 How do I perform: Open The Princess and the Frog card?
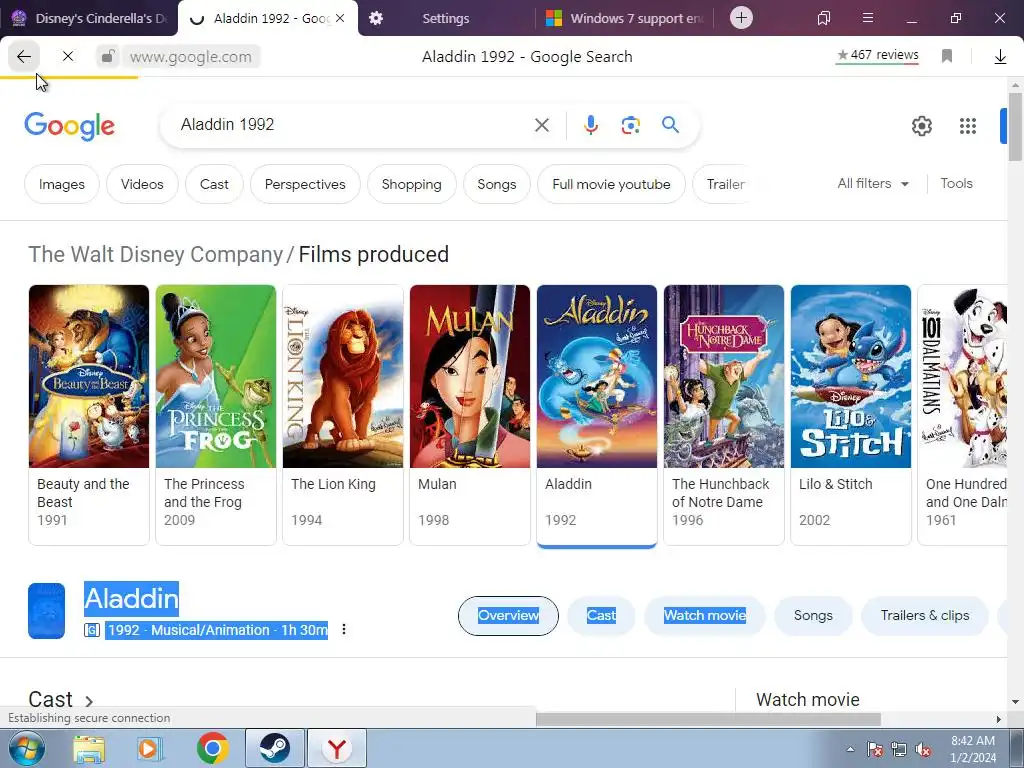click(216, 415)
